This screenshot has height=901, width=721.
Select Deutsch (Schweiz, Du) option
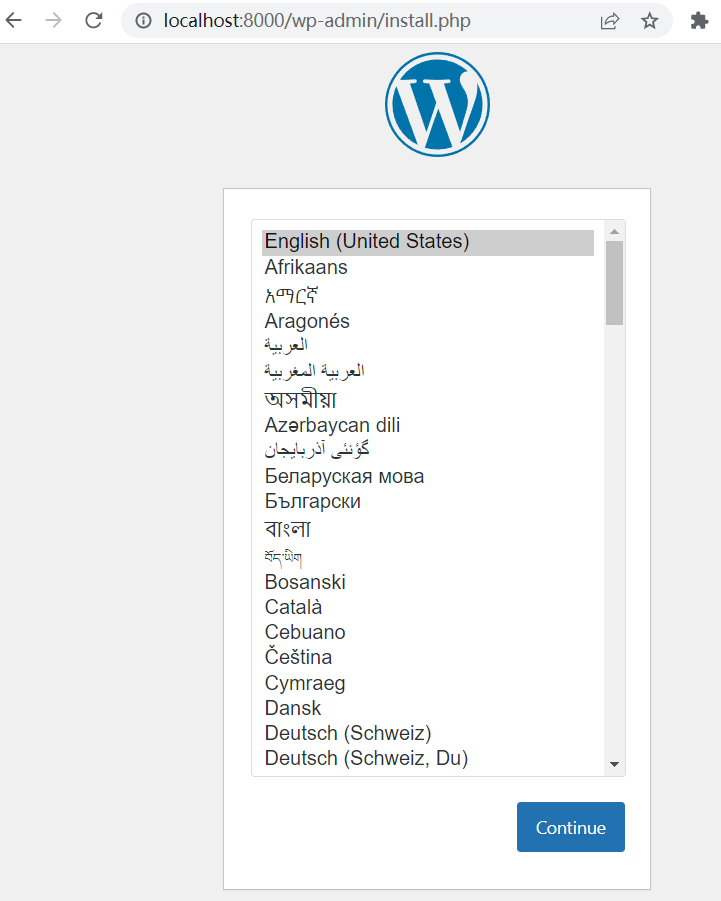tap(366, 758)
